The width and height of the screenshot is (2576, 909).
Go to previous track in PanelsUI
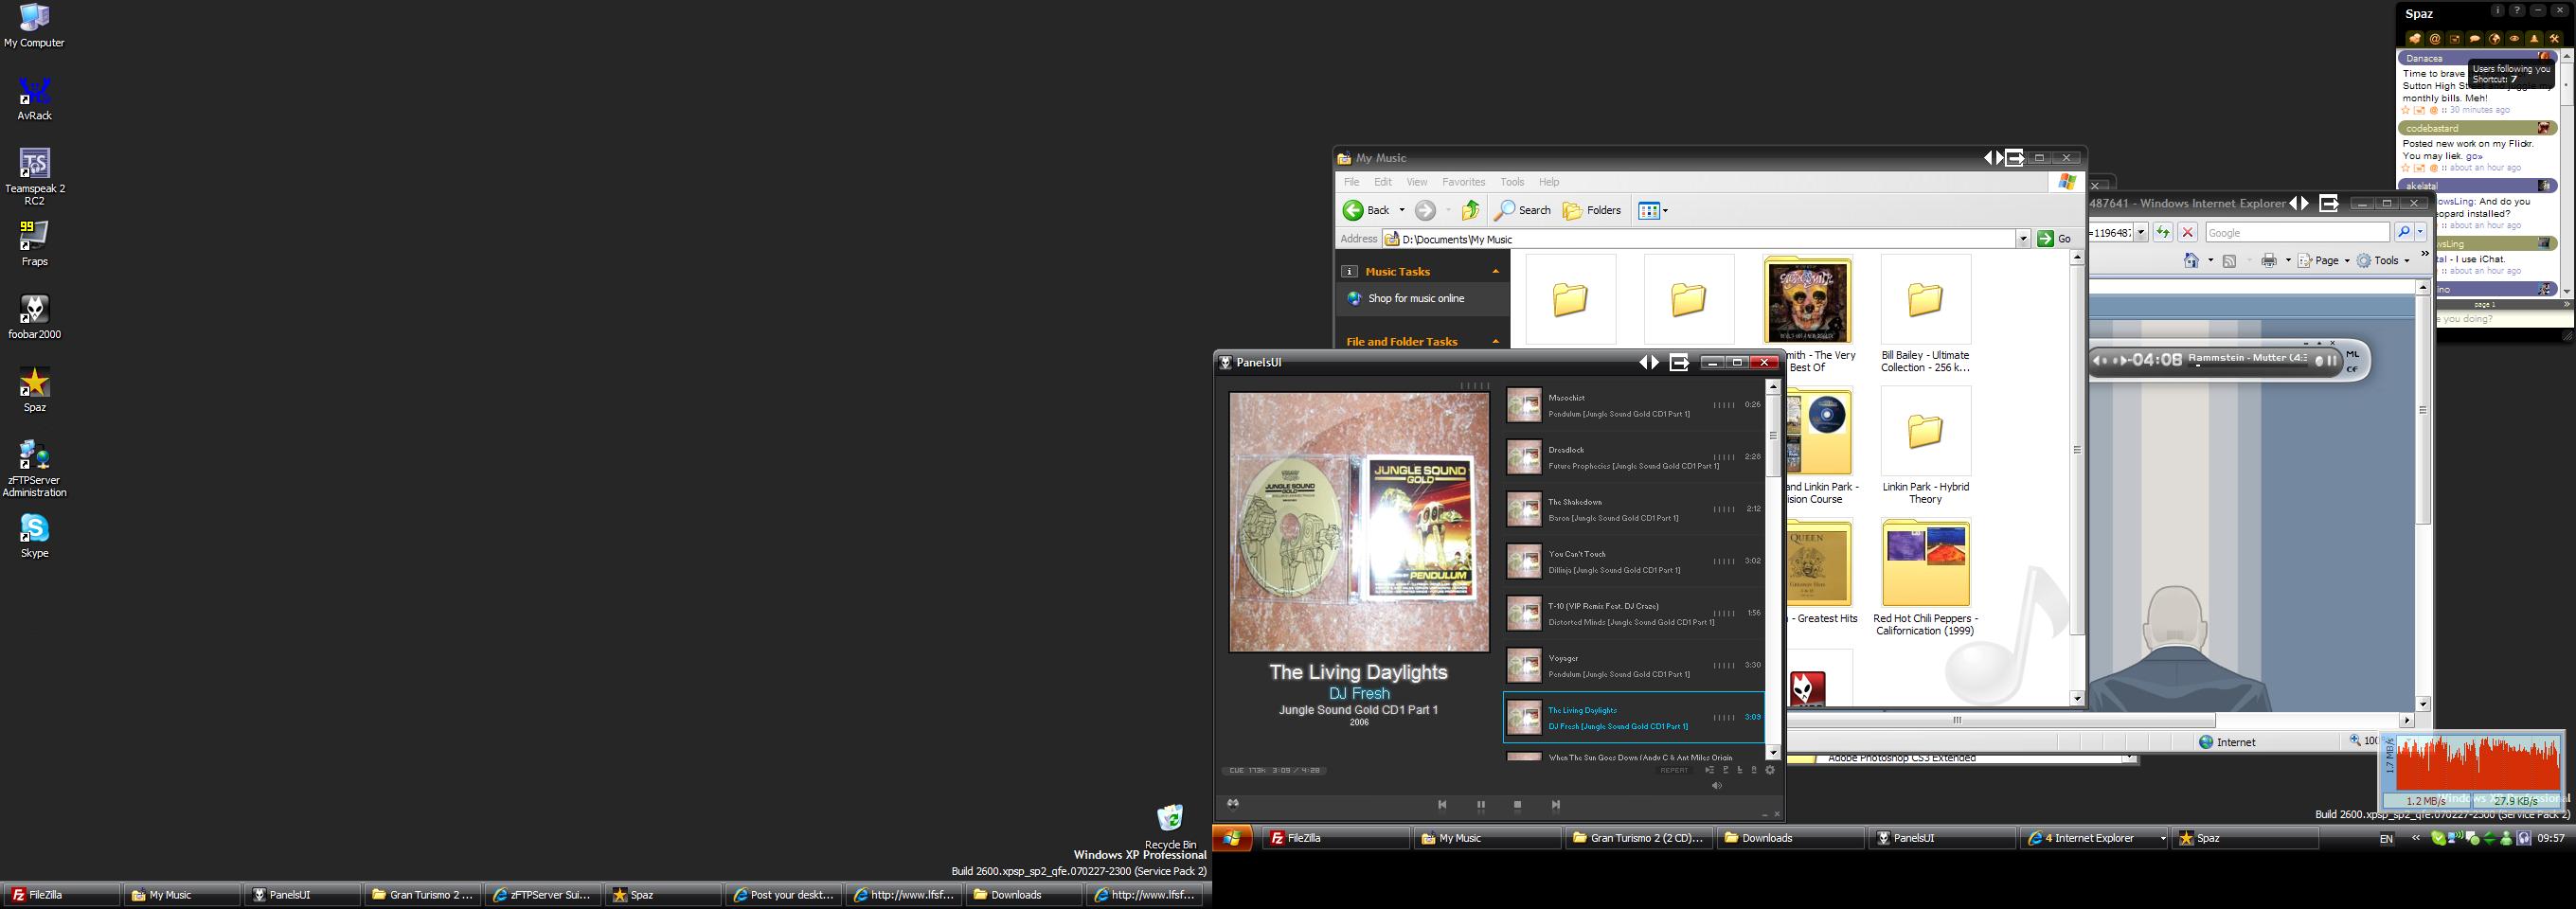1442,804
